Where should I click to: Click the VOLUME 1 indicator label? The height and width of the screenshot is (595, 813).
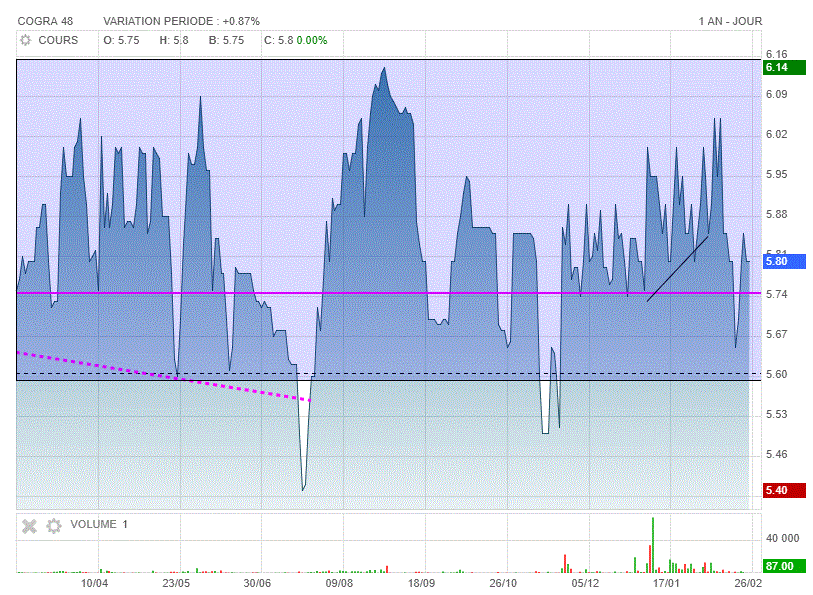99,525
